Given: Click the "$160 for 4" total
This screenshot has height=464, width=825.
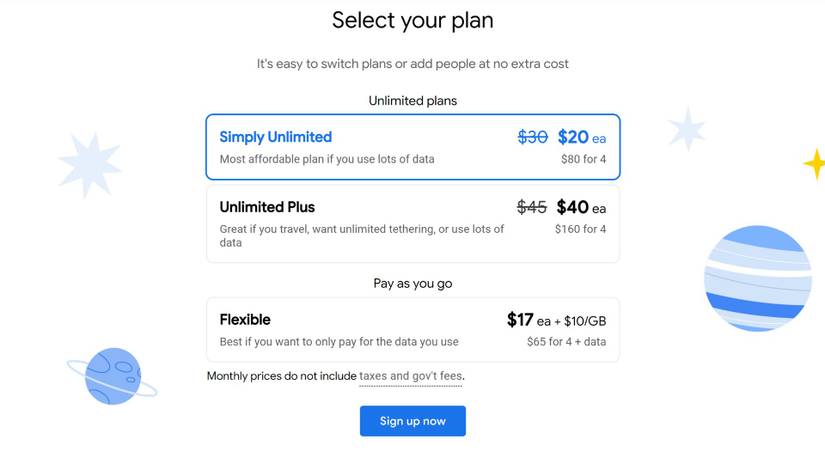Looking at the screenshot, I should pos(580,229).
